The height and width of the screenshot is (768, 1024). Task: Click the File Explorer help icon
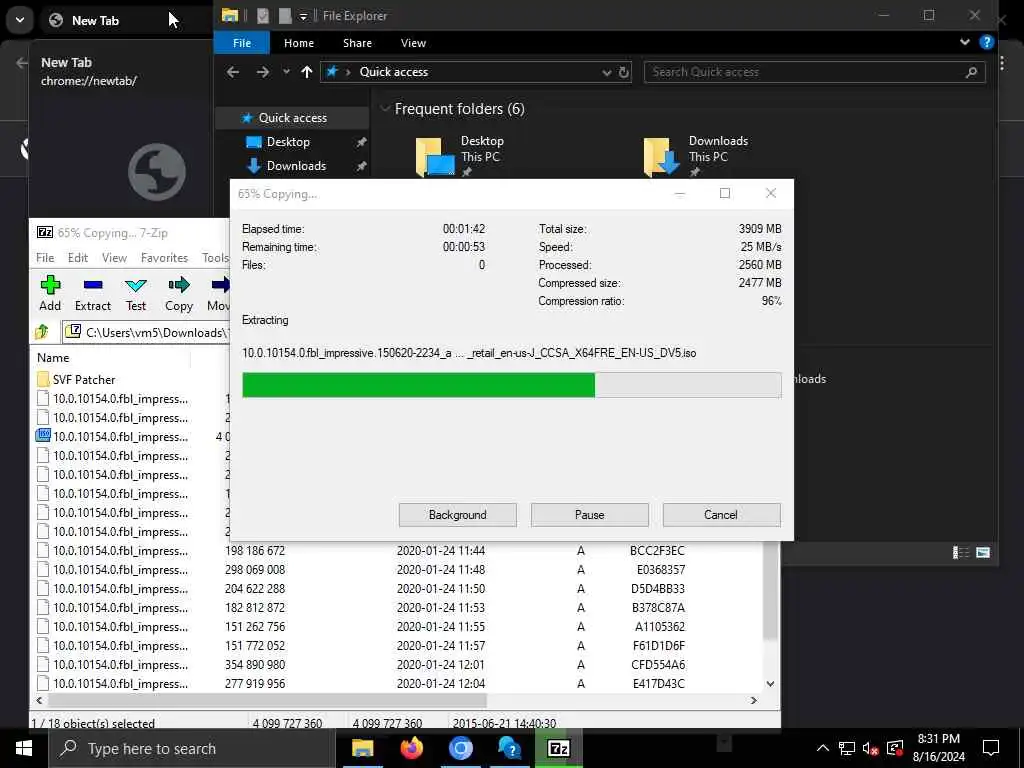coord(987,42)
